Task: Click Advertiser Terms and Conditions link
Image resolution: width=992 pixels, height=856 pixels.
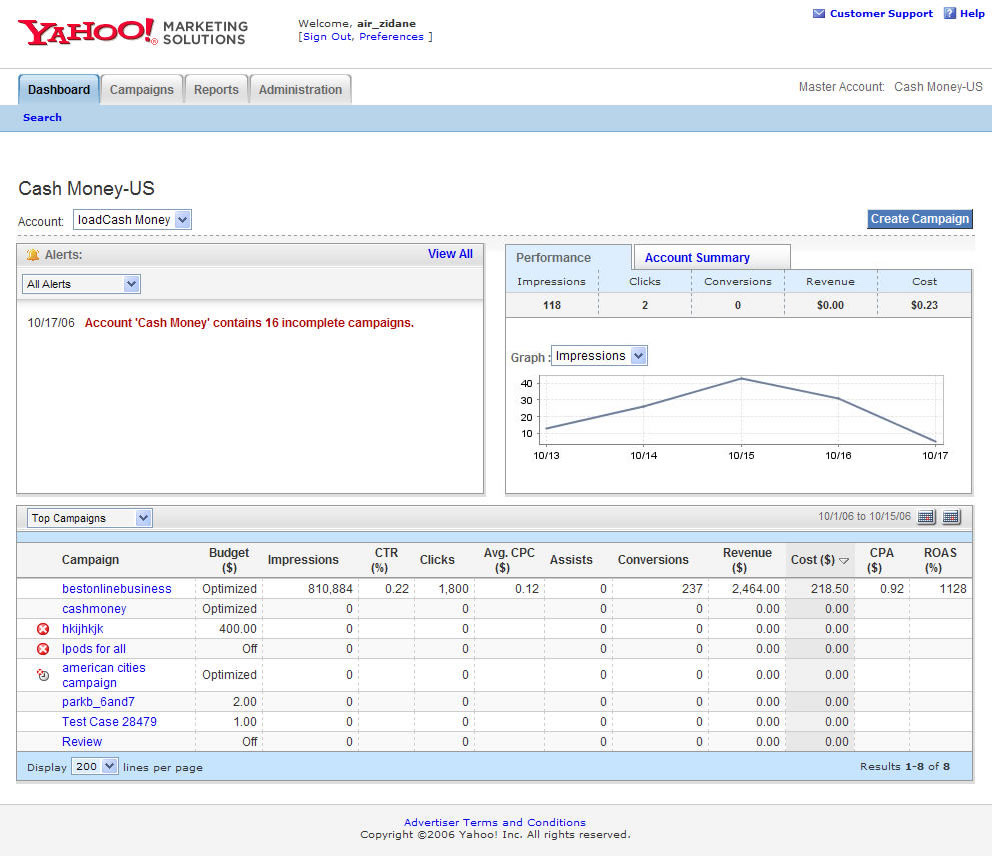Action: [x=495, y=822]
